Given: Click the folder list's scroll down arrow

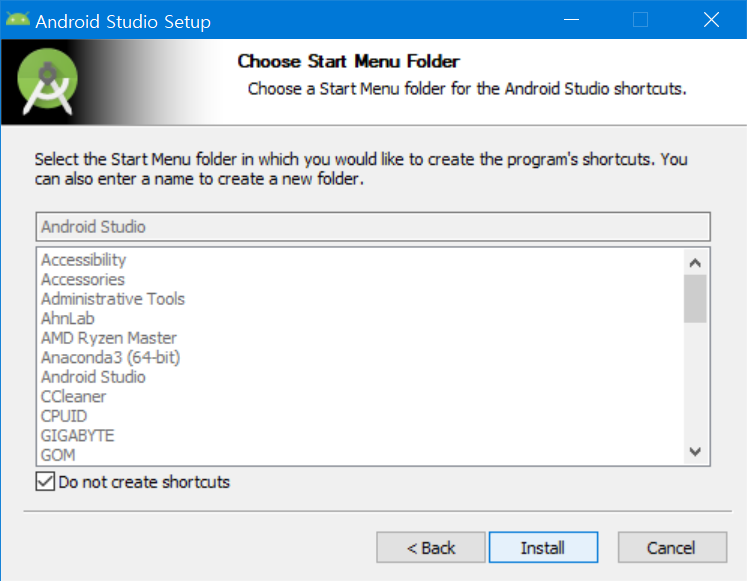Looking at the screenshot, I should point(695,451).
